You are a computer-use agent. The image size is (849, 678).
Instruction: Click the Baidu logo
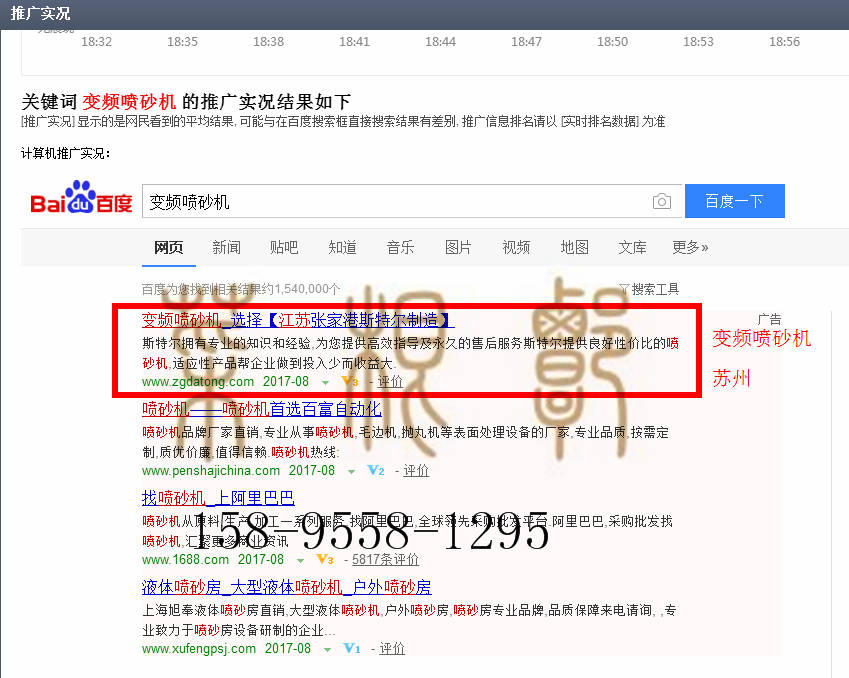(81, 197)
